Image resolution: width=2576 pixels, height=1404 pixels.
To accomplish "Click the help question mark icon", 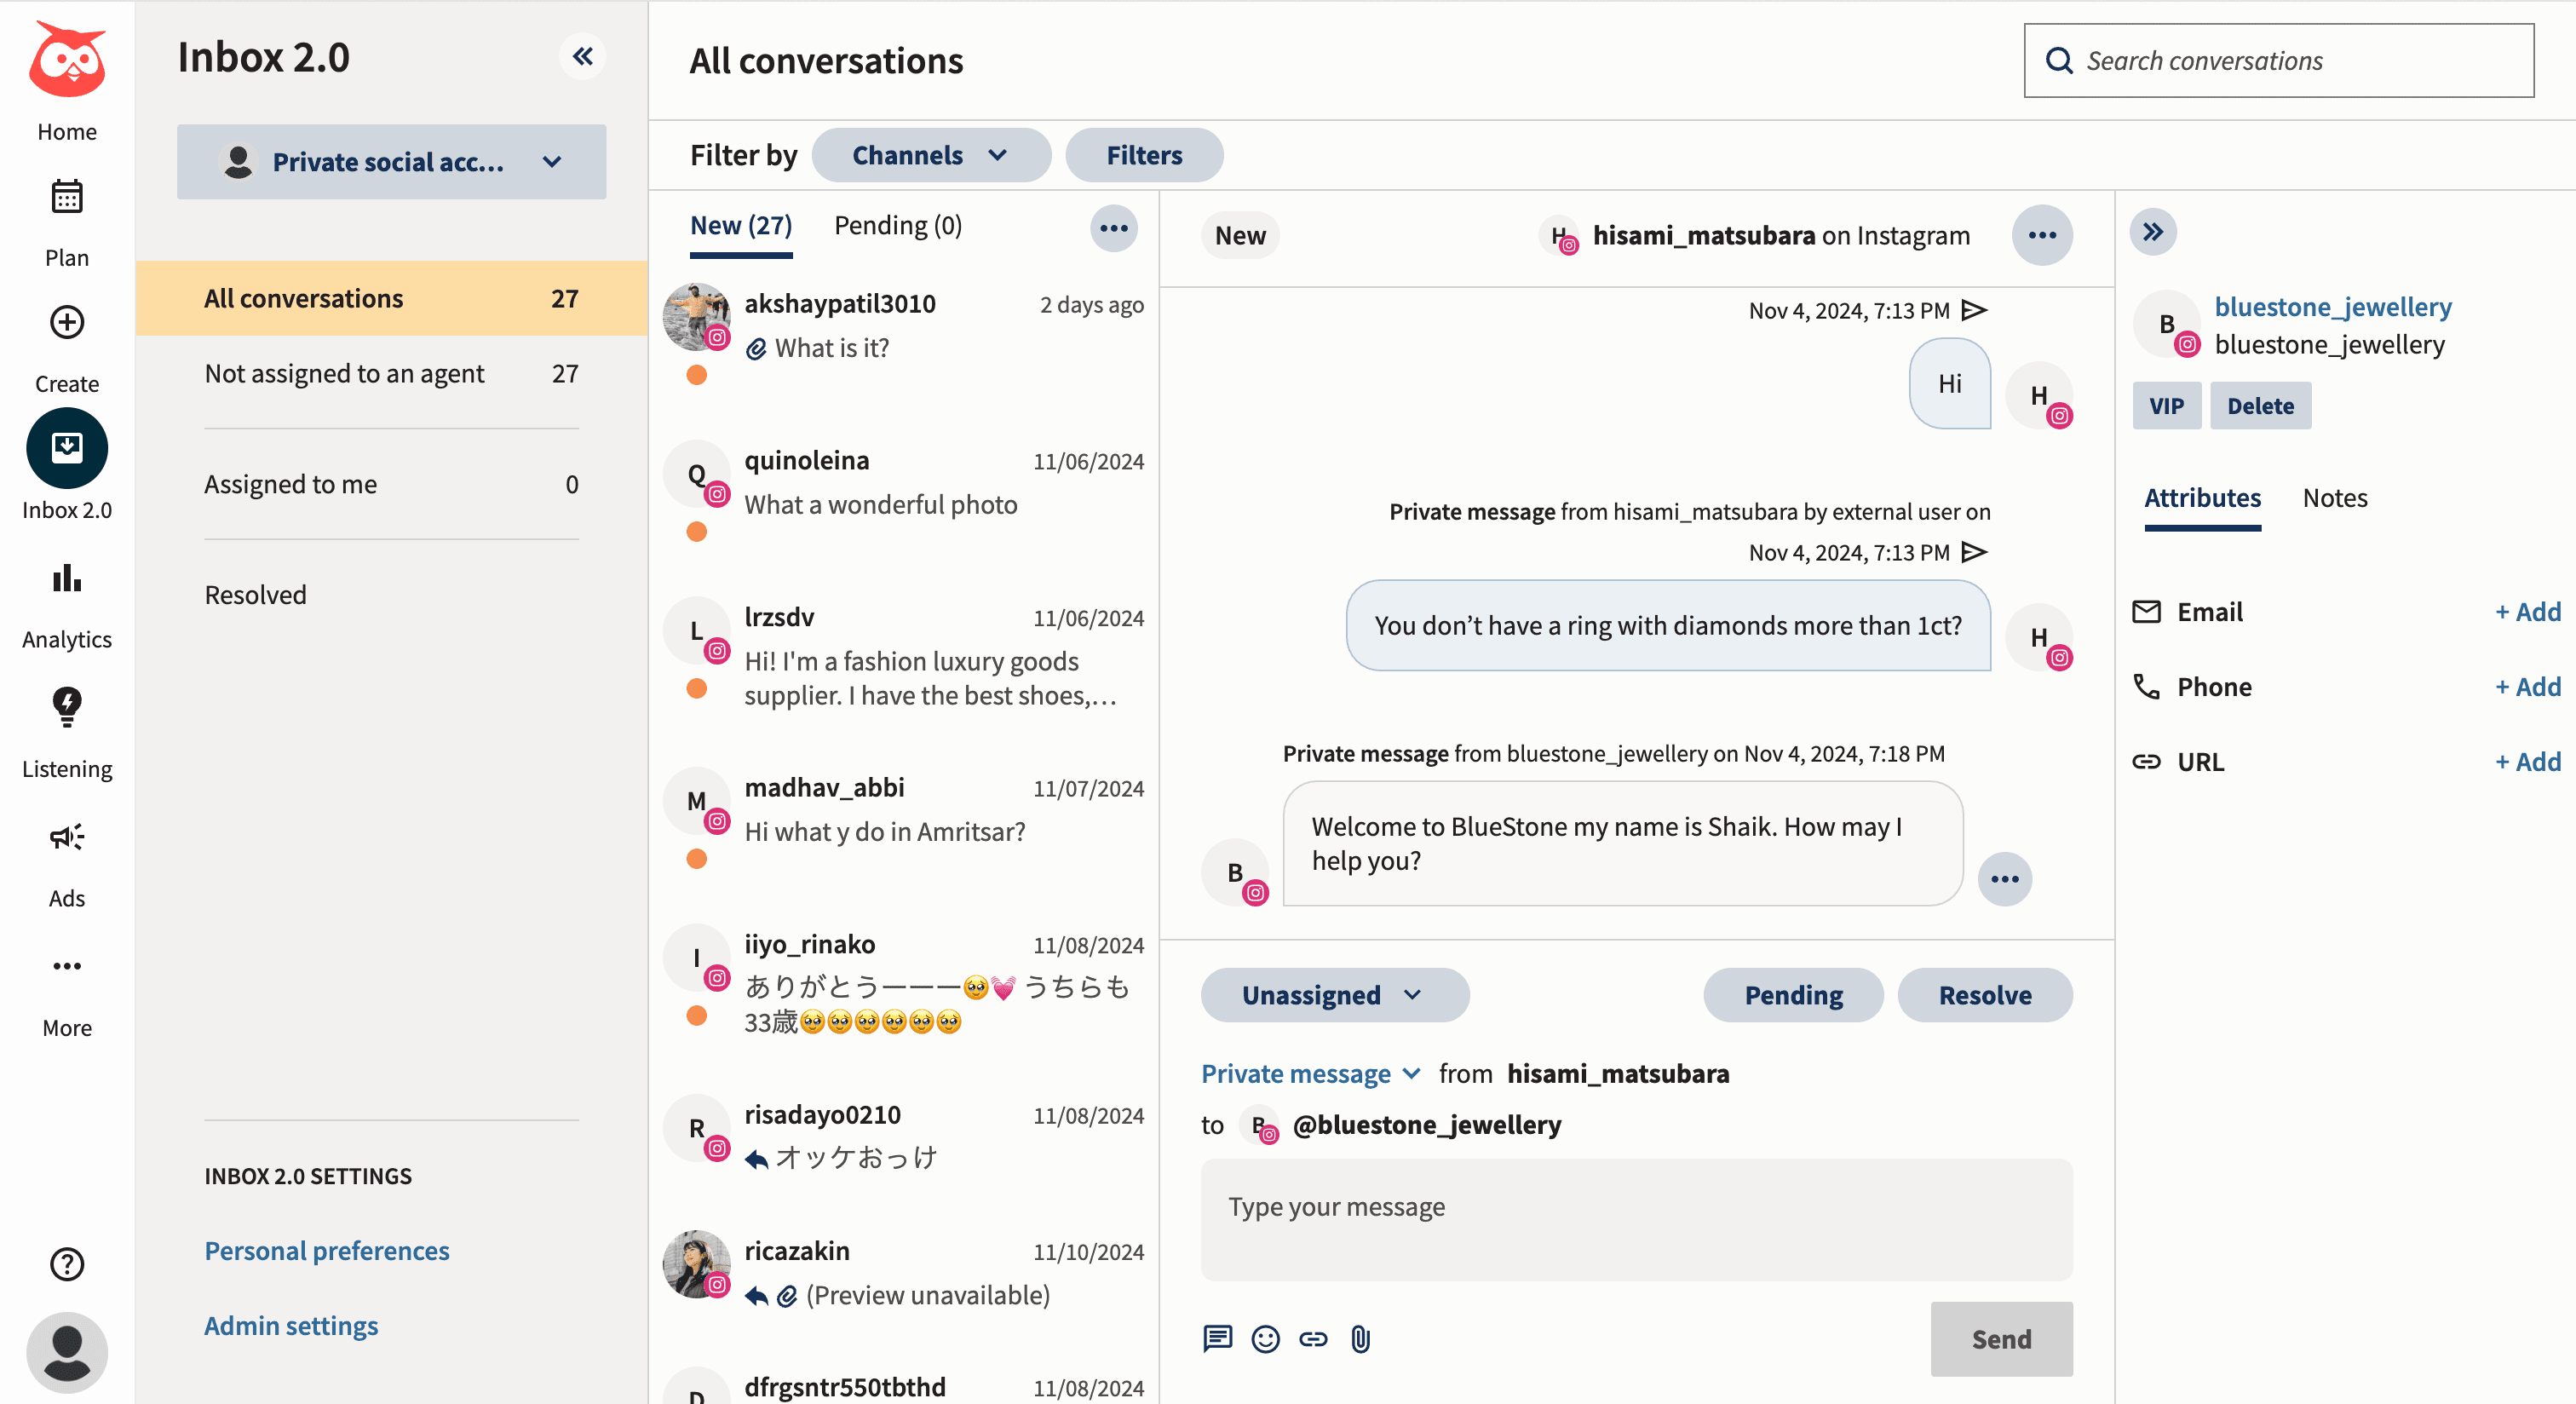I will point(67,1264).
